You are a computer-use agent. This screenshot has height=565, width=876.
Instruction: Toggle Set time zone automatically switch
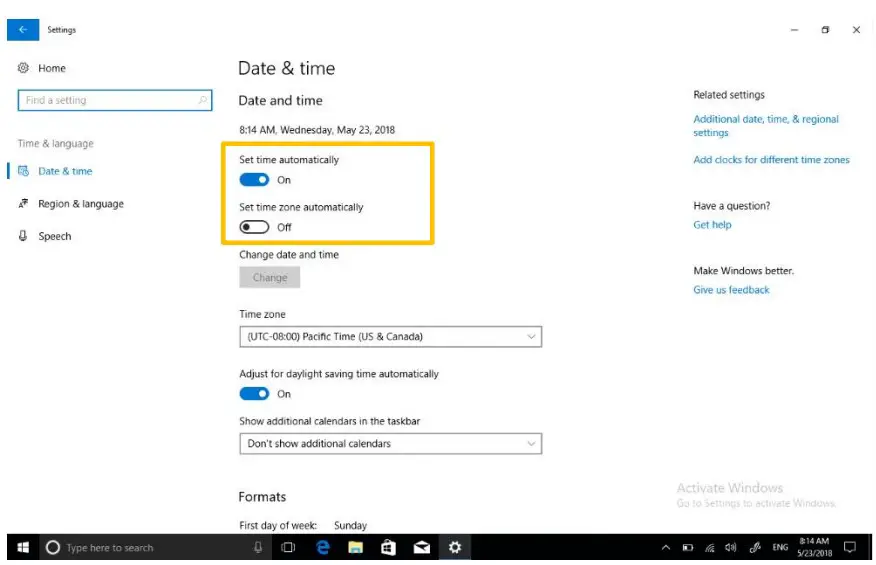pos(254,227)
